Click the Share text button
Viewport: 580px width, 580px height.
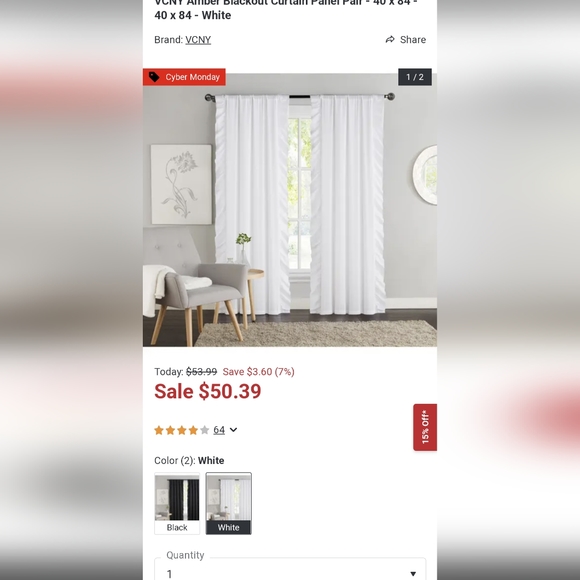413,40
